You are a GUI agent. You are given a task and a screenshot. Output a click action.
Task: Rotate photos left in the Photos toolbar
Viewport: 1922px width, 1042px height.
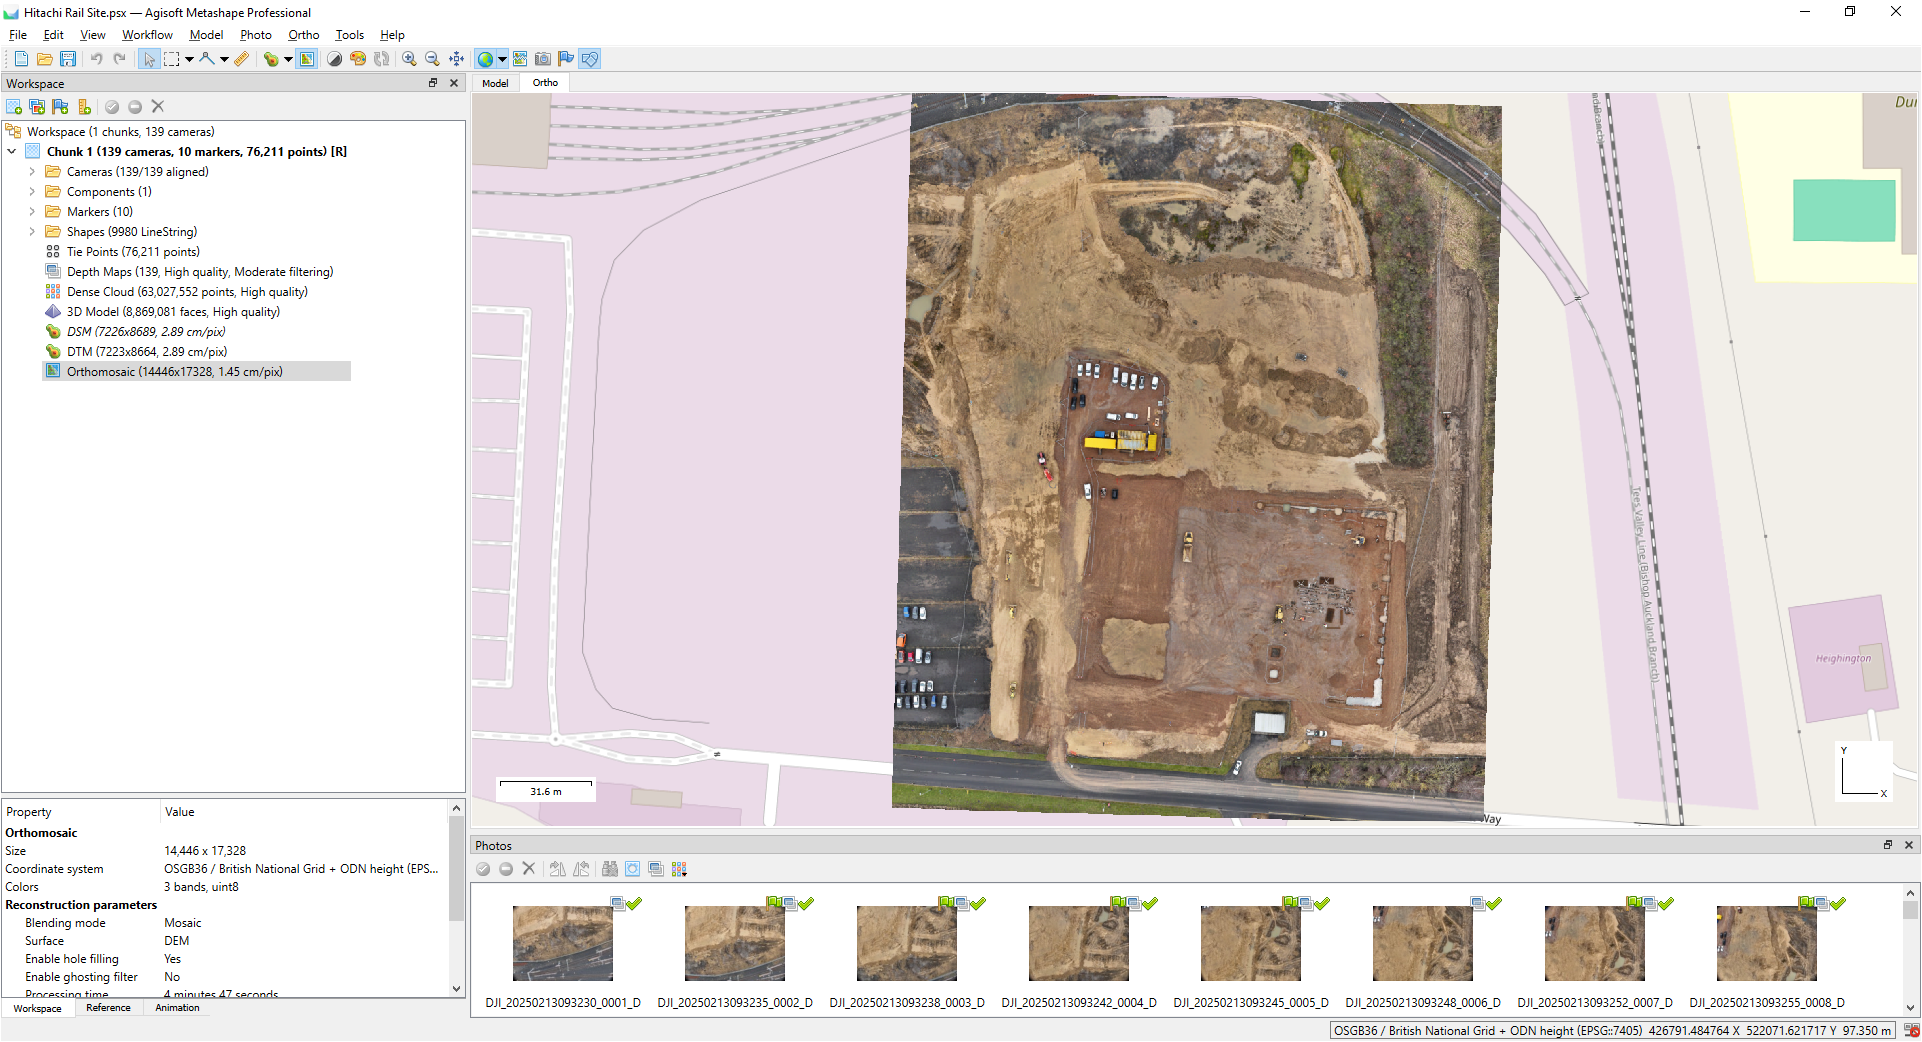[558, 869]
